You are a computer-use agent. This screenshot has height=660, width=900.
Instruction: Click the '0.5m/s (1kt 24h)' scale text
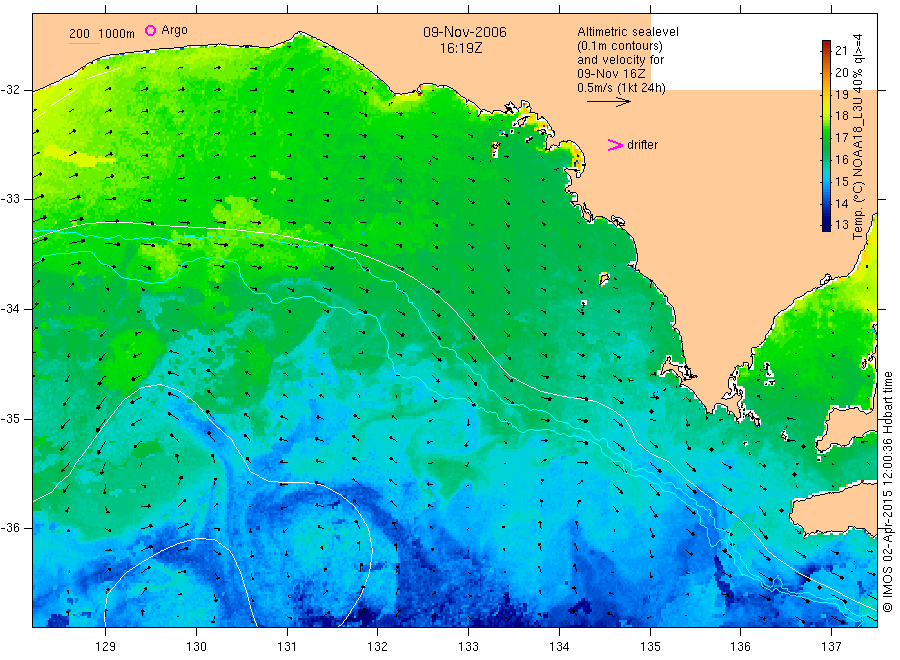pyautogui.click(x=622, y=88)
